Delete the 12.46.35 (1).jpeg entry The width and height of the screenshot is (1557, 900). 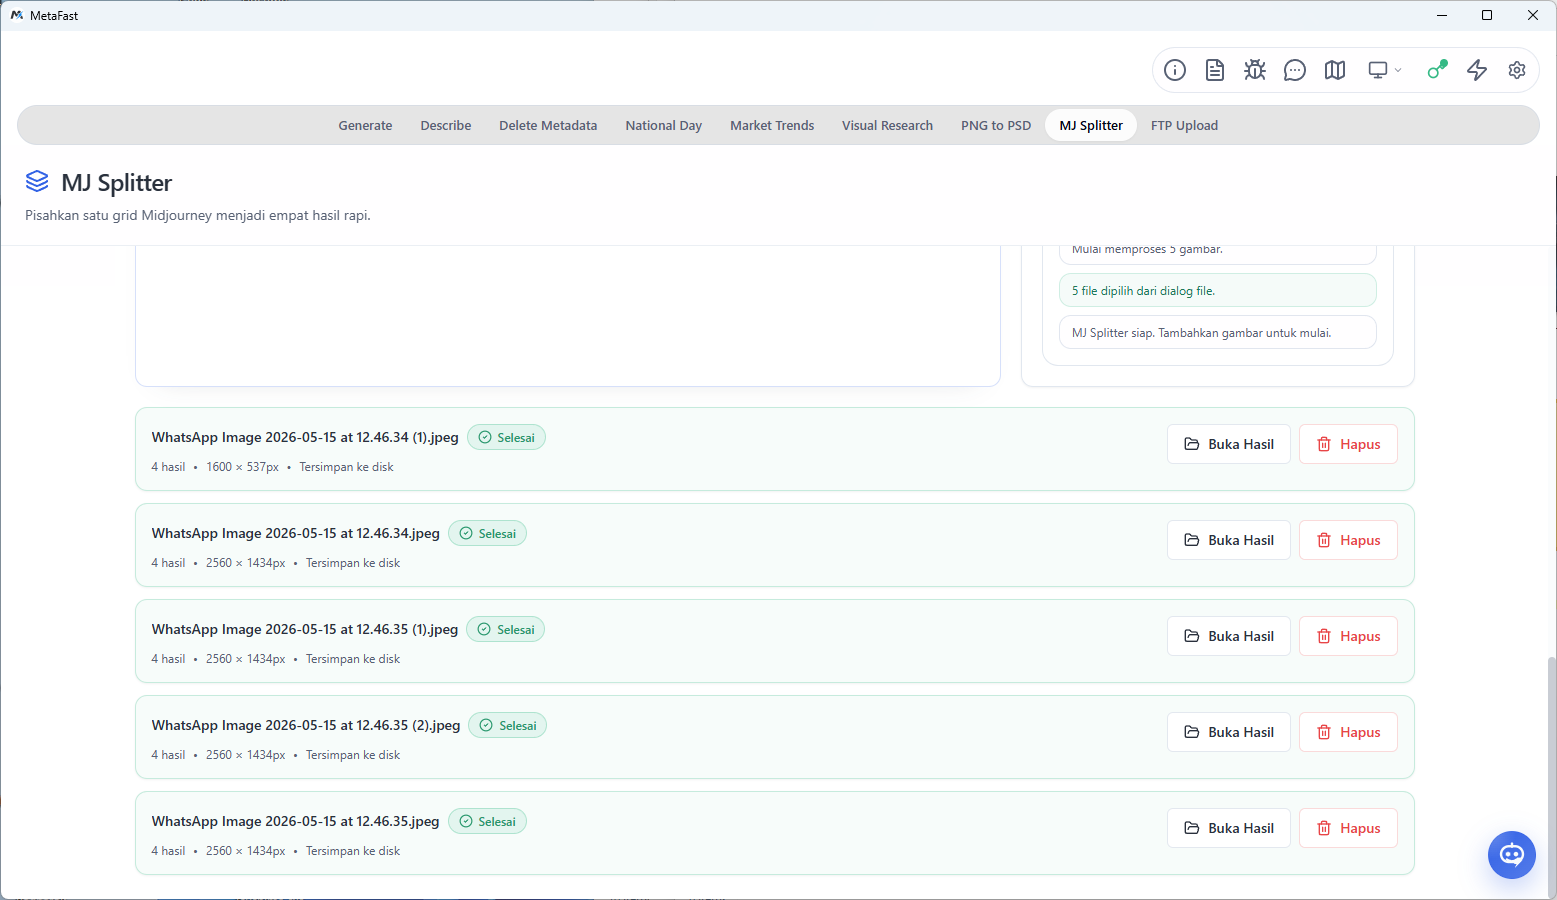click(x=1348, y=636)
